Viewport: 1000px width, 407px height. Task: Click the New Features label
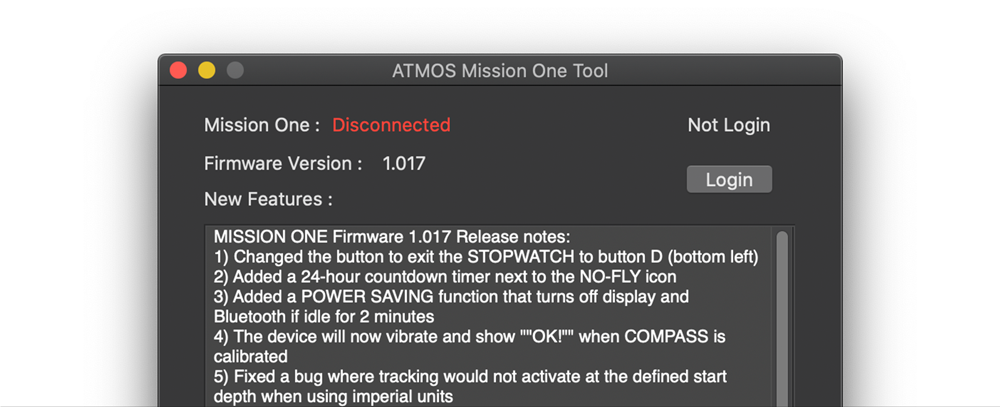click(268, 199)
